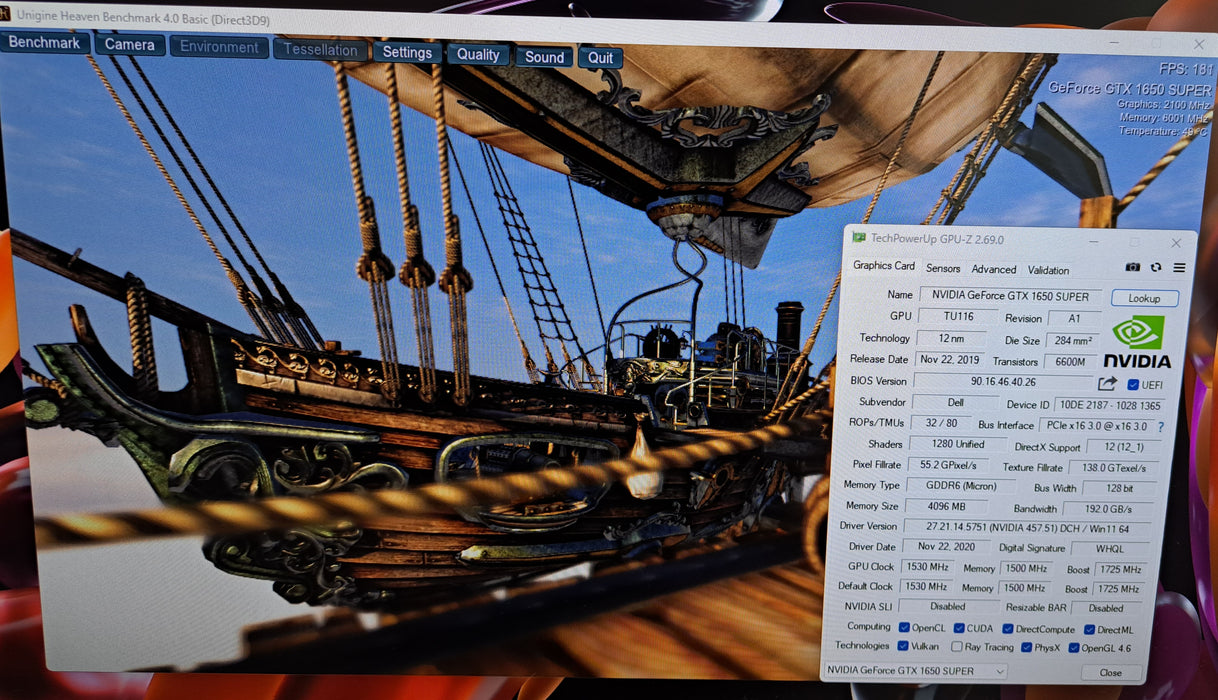Toggle the CUDA checkbox
Screen dimensions: 1218x700
pyautogui.click(x=959, y=628)
